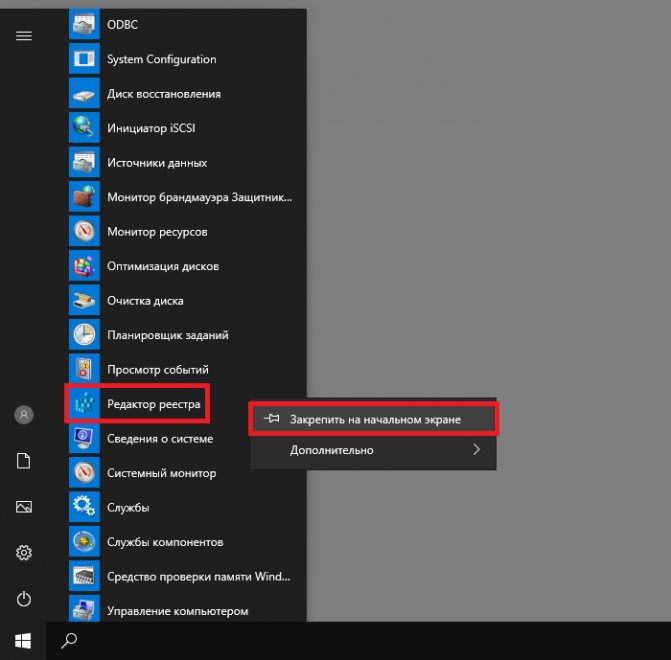Screen dimensions: 671x660
Task: Select the Монитор ресурсов label
Action: click(157, 232)
